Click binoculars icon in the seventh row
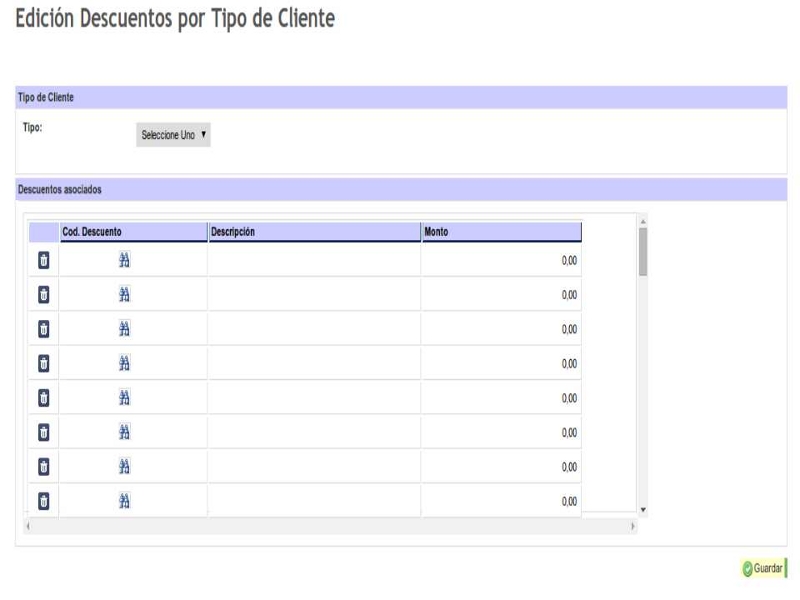The width and height of the screenshot is (800, 600). coord(126,466)
